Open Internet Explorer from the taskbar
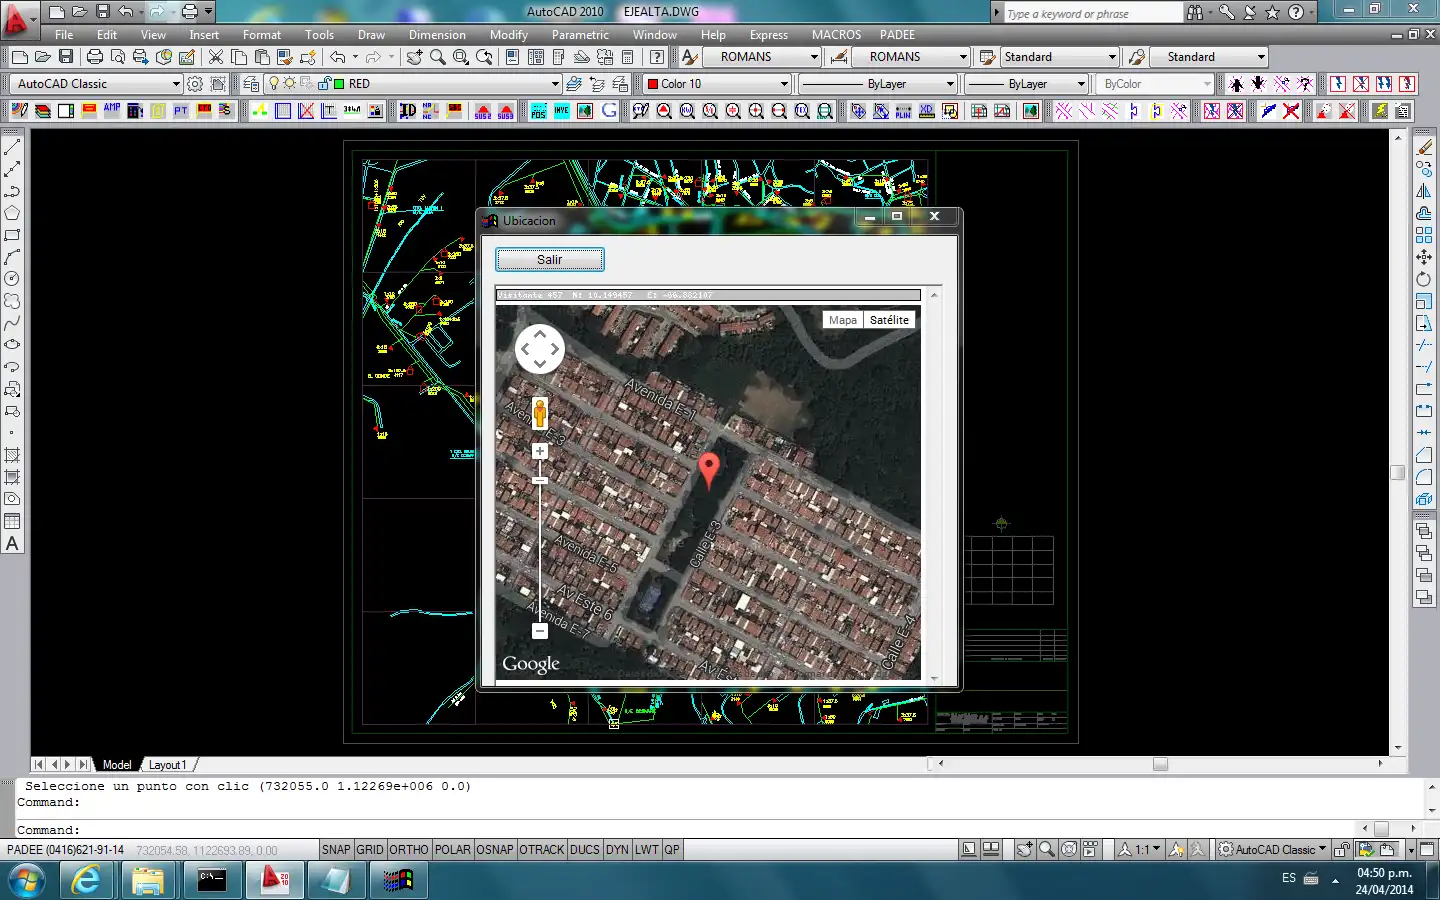The width and height of the screenshot is (1440, 900). click(x=88, y=880)
